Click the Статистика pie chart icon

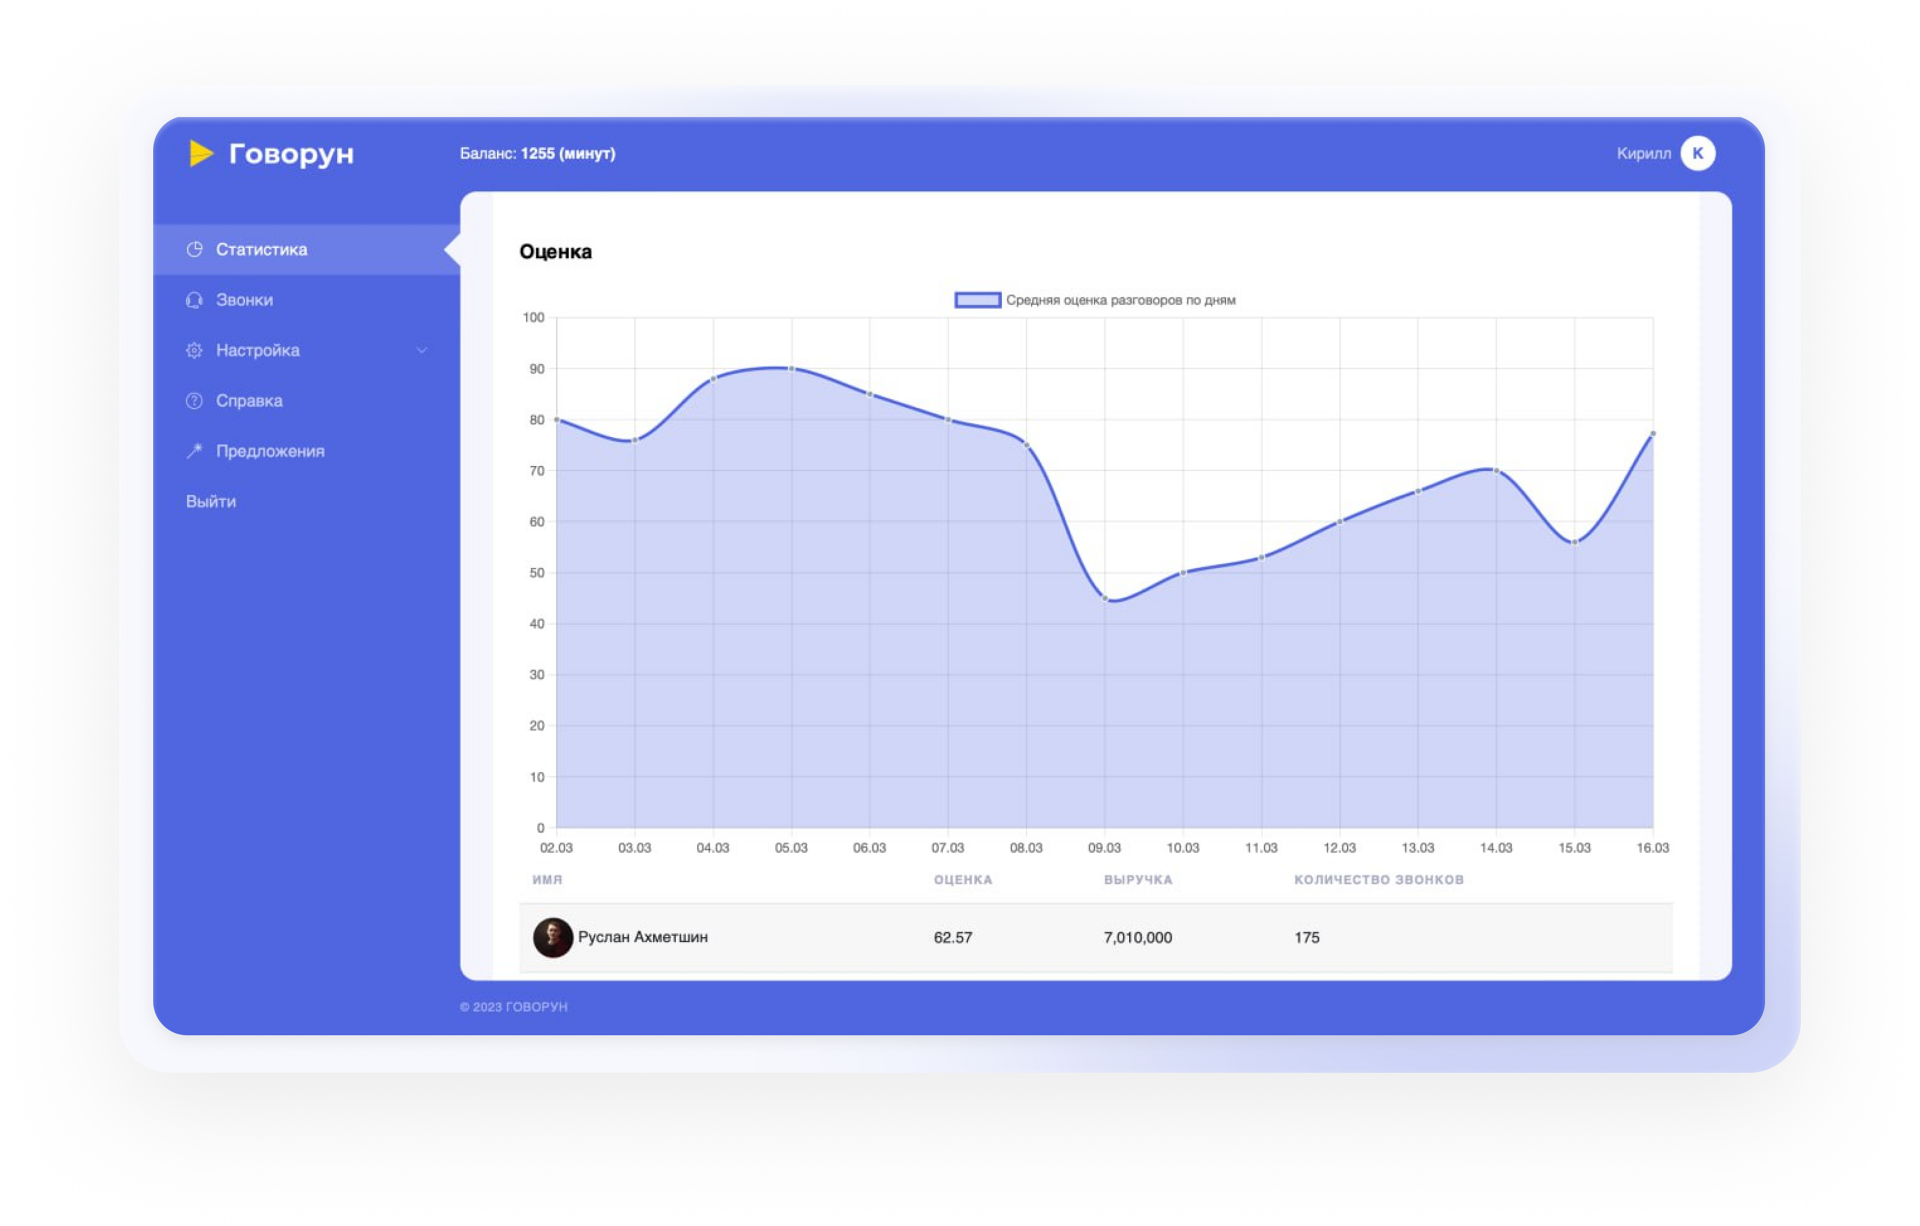click(x=194, y=249)
